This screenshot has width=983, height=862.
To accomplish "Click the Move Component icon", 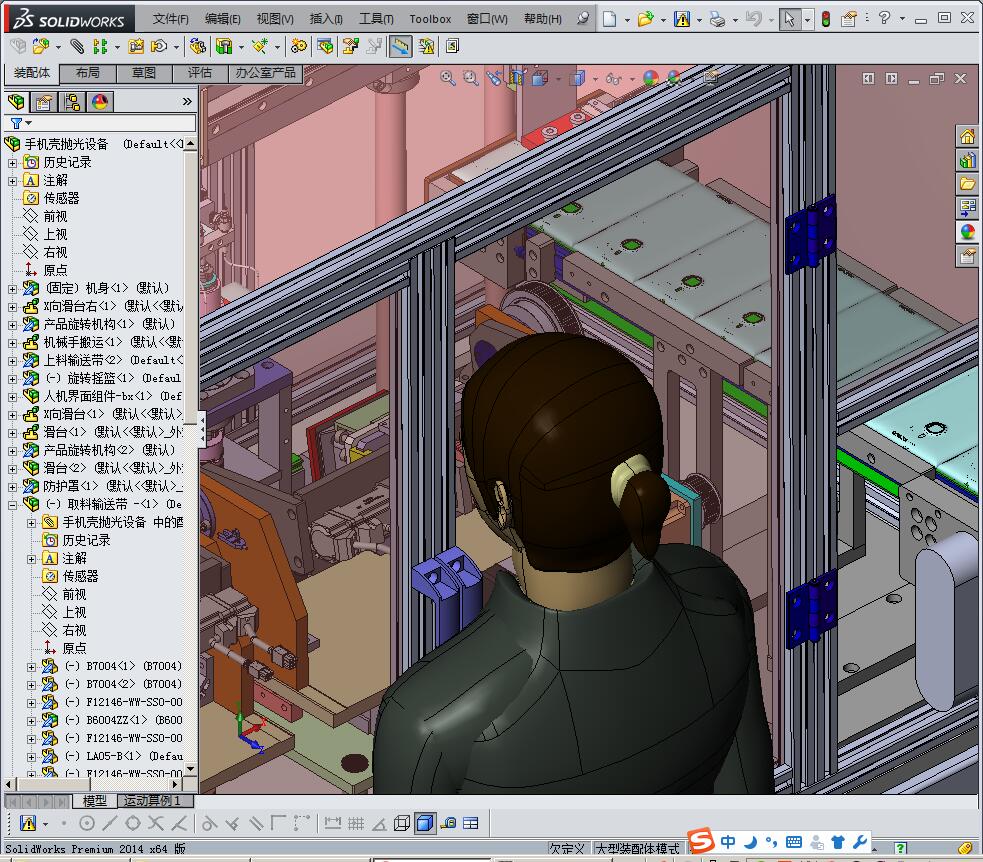I will pyautogui.click(x=159, y=46).
